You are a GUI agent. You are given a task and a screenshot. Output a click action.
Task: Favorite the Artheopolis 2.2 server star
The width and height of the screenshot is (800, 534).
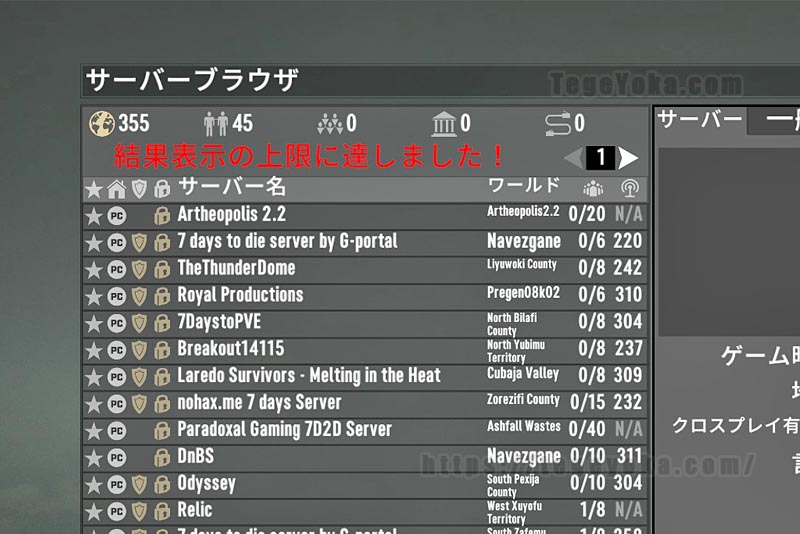pos(94,216)
